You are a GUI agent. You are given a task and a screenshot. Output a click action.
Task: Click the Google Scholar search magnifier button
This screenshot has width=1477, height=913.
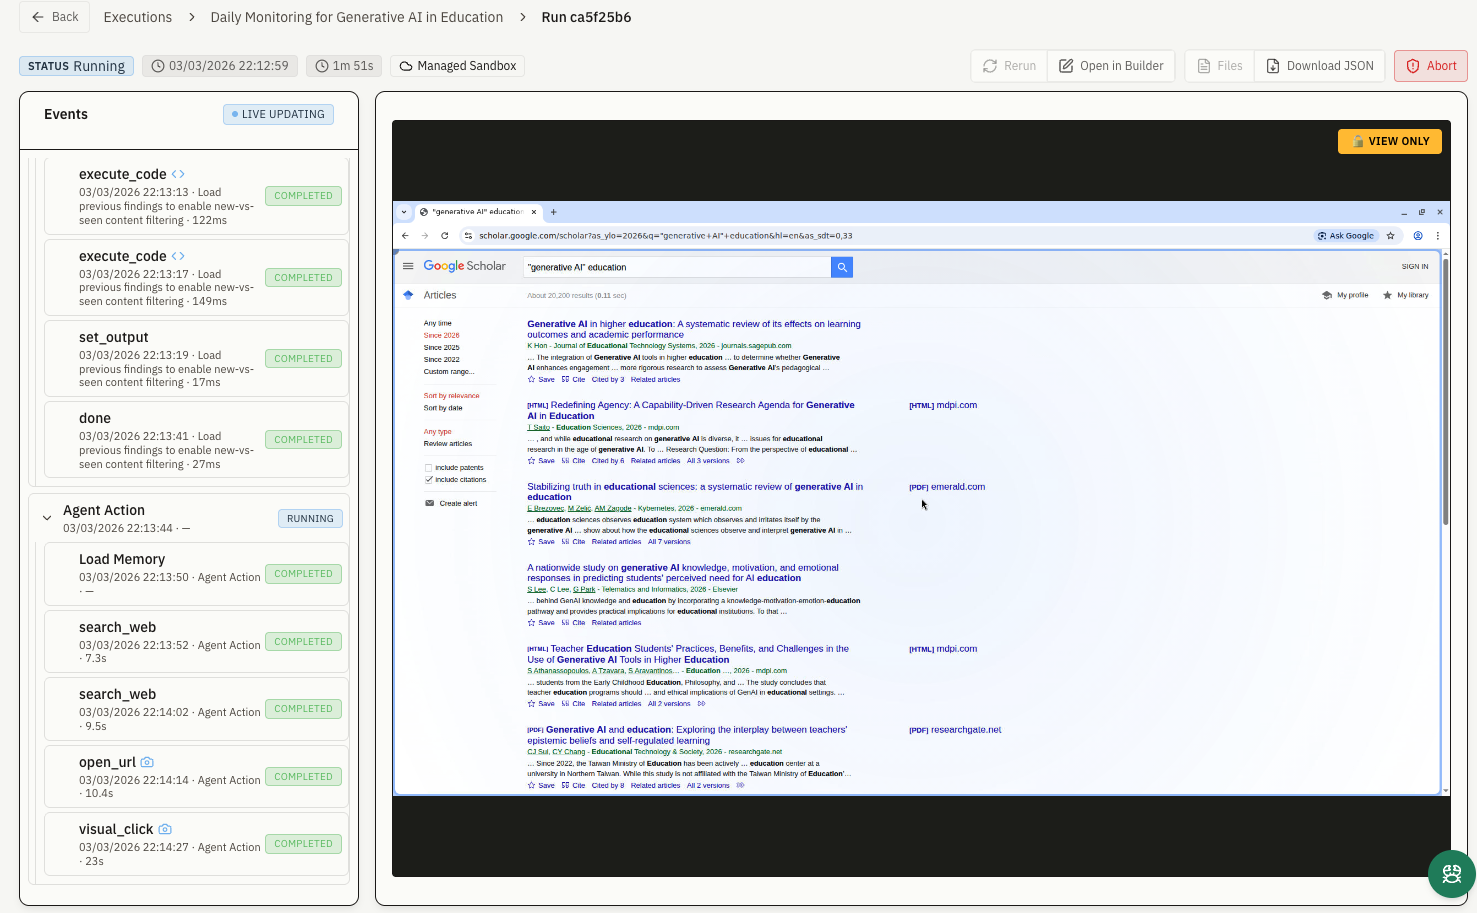(x=842, y=267)
